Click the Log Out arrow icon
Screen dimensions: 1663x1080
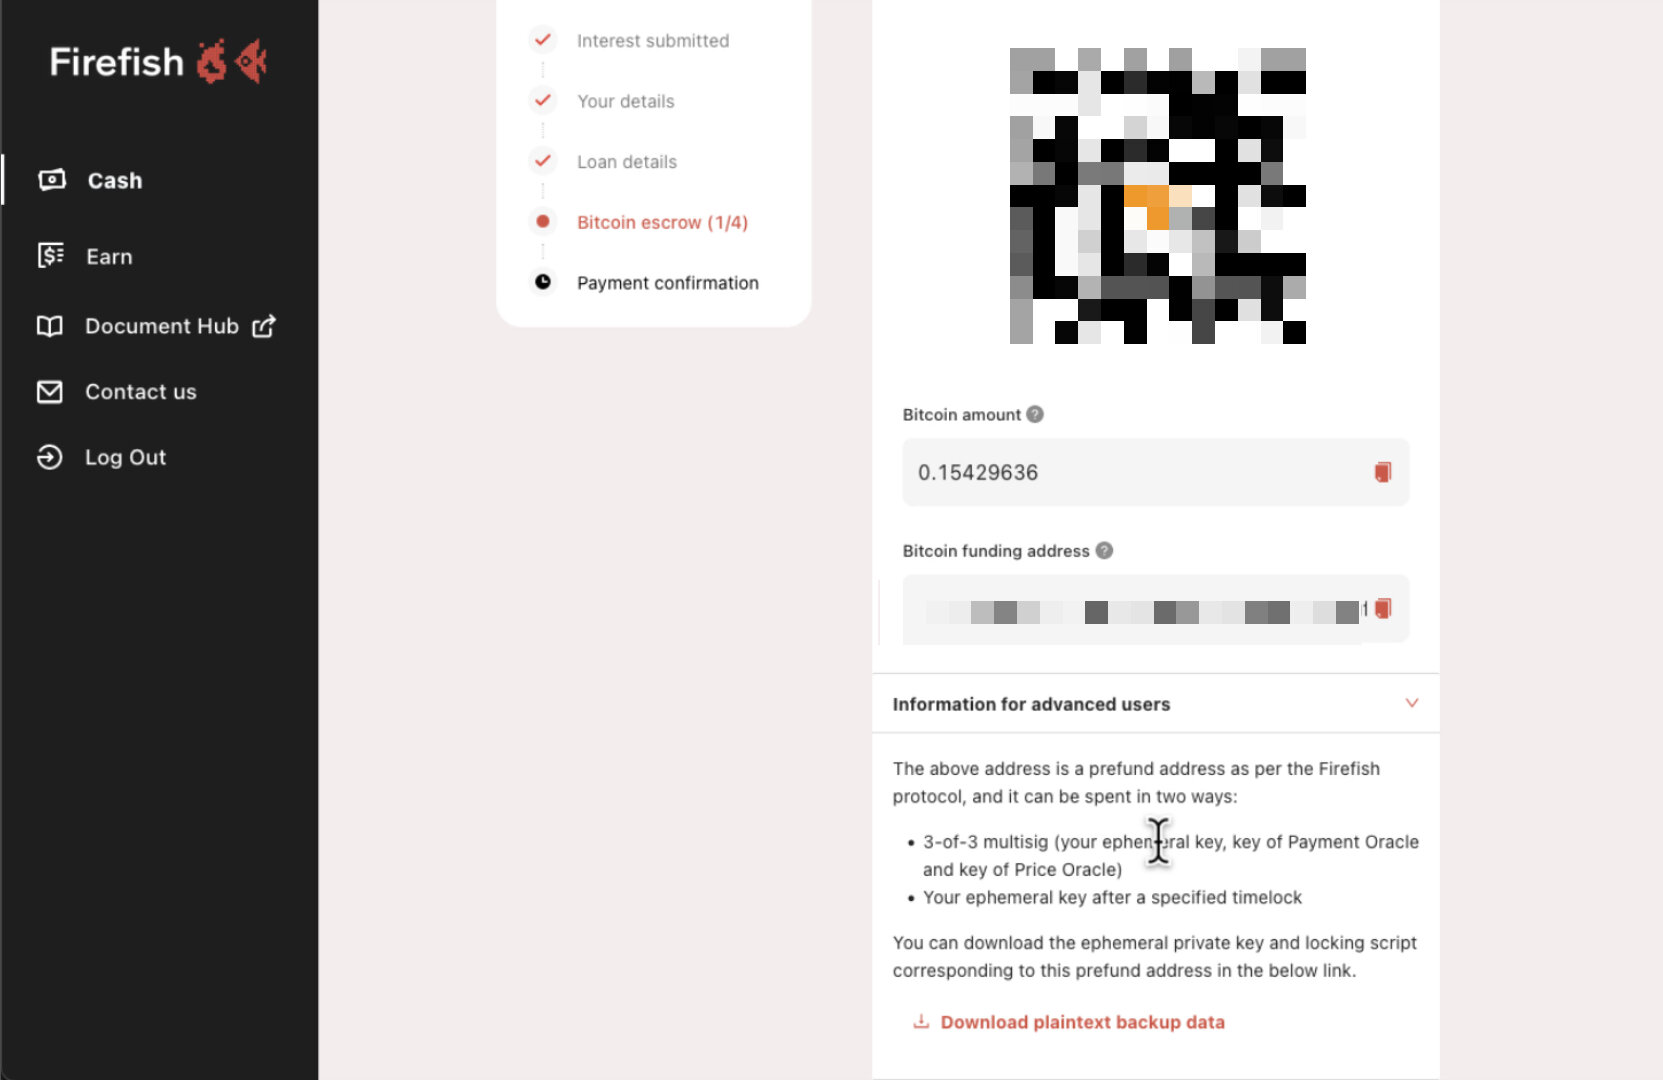50,457
